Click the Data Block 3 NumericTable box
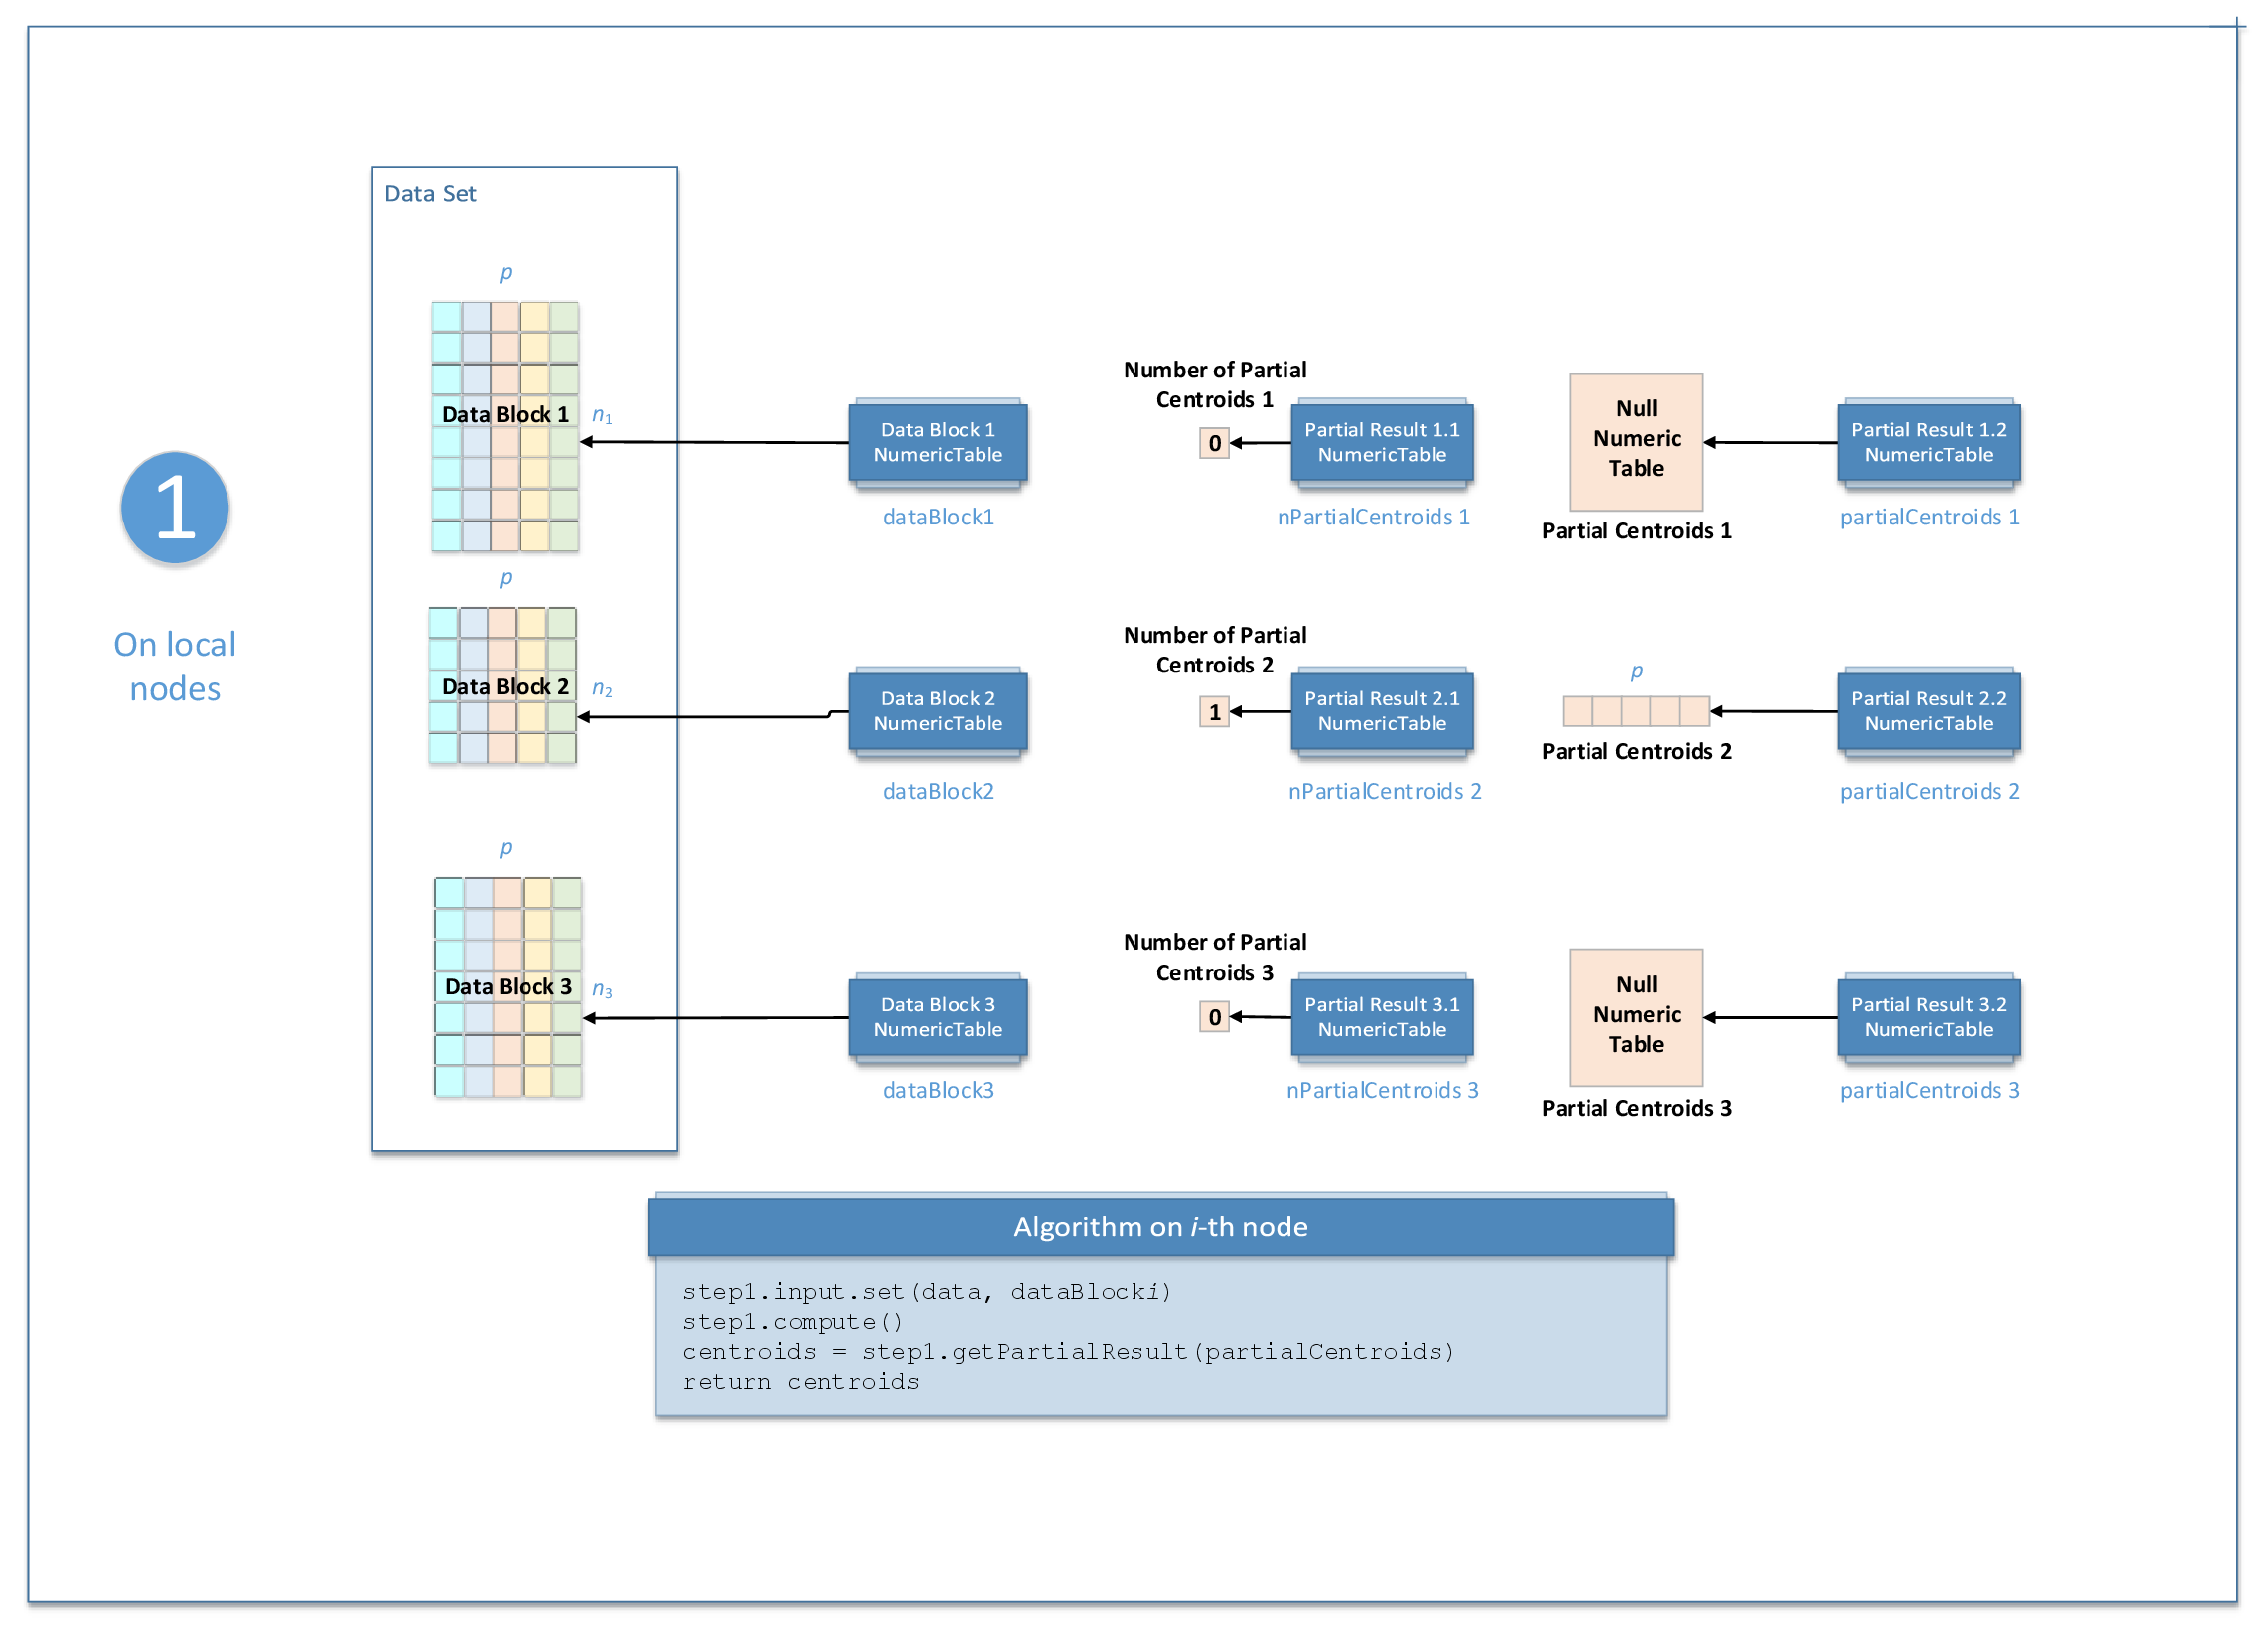 pos(937,1017)
